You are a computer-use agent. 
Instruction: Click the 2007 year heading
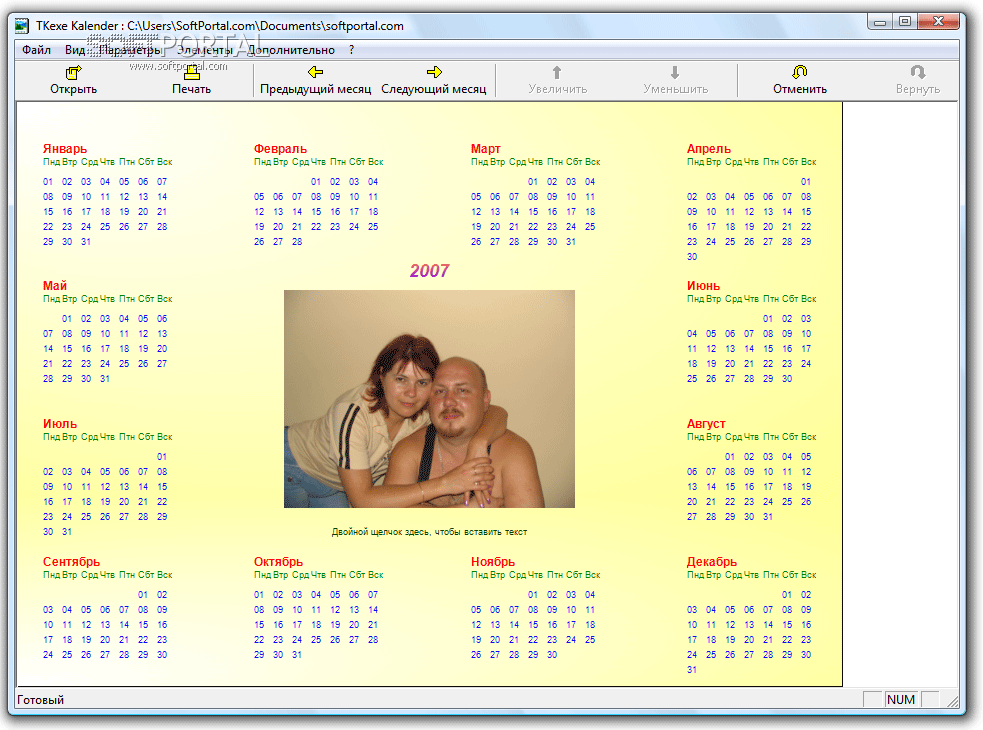pyautogui.click(x=429, y=271)
